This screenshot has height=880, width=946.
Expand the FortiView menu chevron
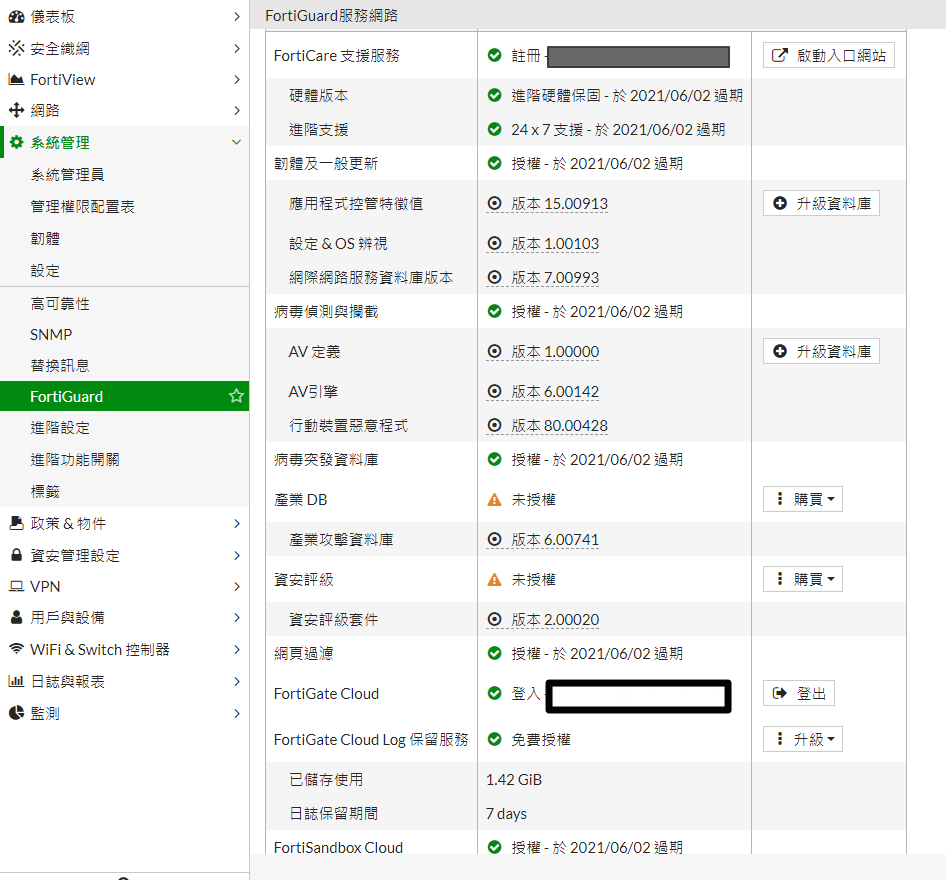[236, 80]
